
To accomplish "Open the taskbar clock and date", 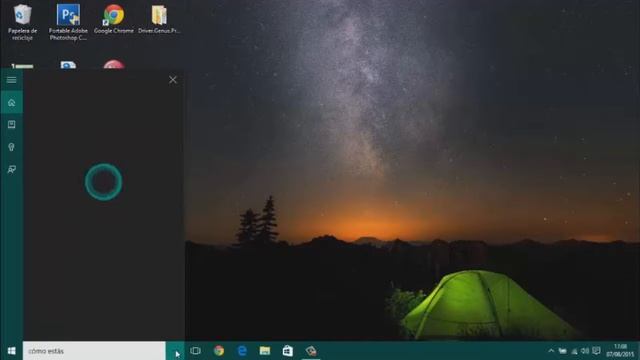I will 620,351.
